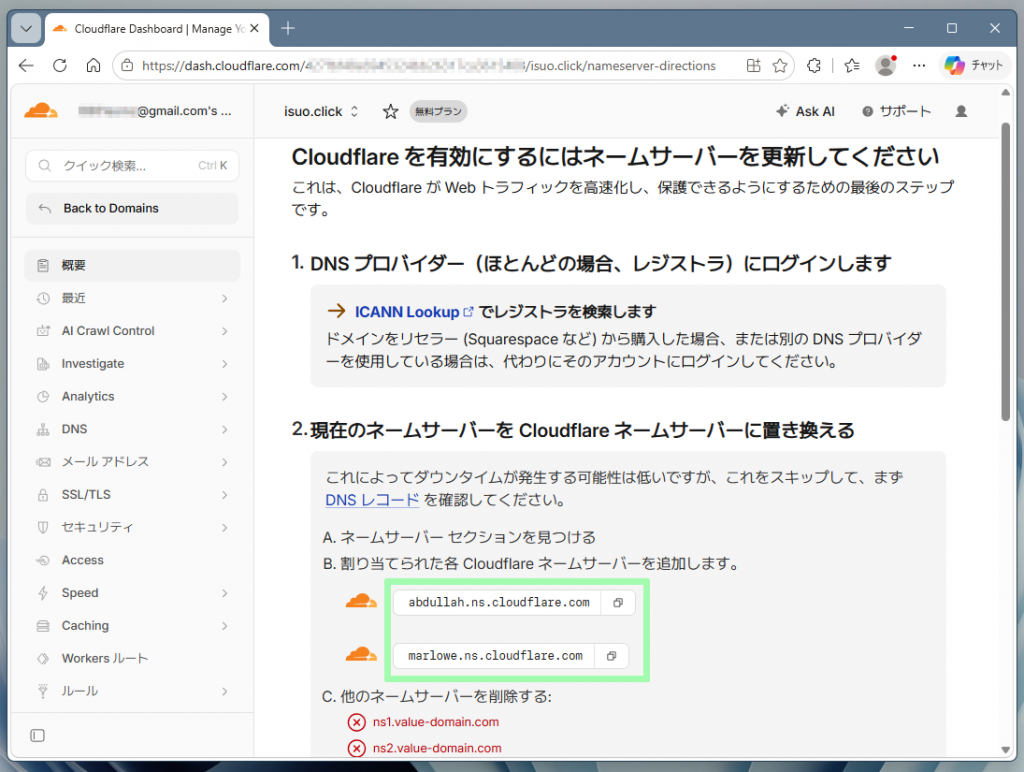
Task: Select the abdullah.ns.cloudflare.com text
Action: (499, 603)
